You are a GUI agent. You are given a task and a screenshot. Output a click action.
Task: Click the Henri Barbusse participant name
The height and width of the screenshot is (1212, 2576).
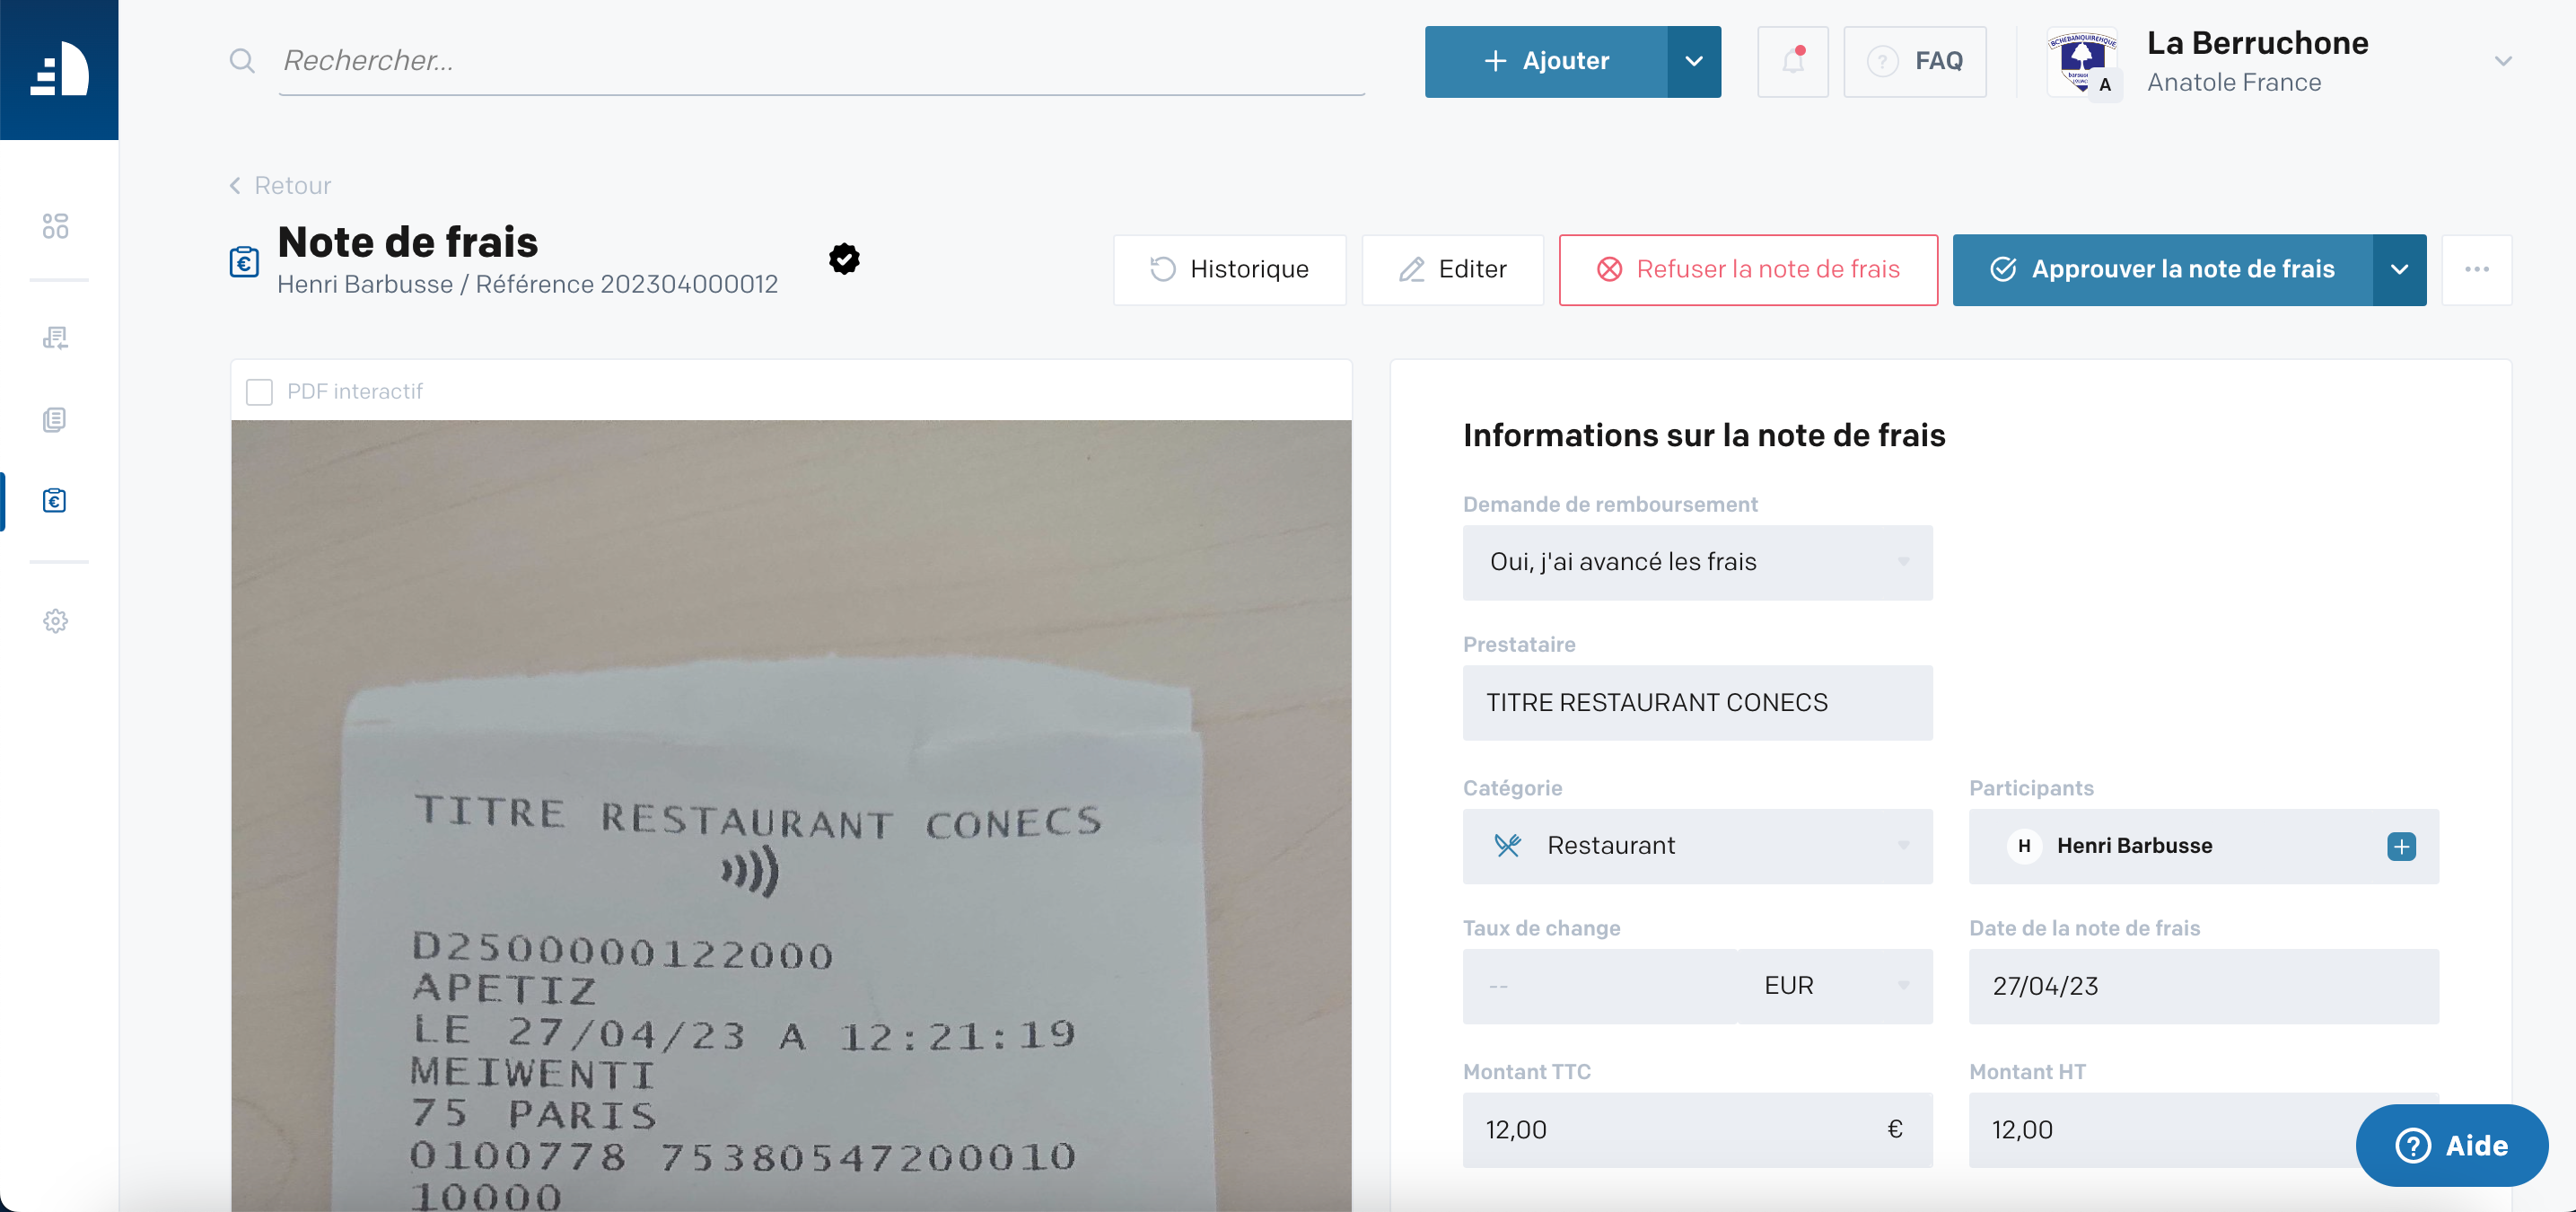tap(2134, 846)
